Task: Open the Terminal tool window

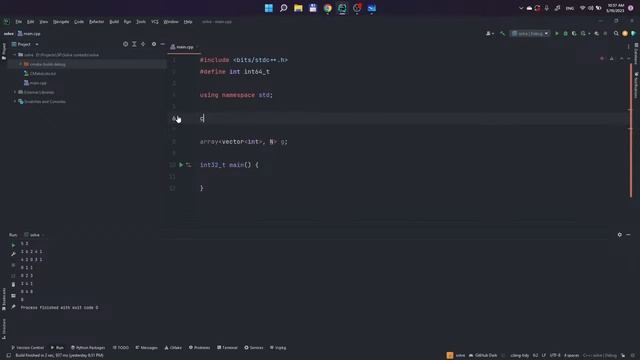Action: tap(227, 348)
